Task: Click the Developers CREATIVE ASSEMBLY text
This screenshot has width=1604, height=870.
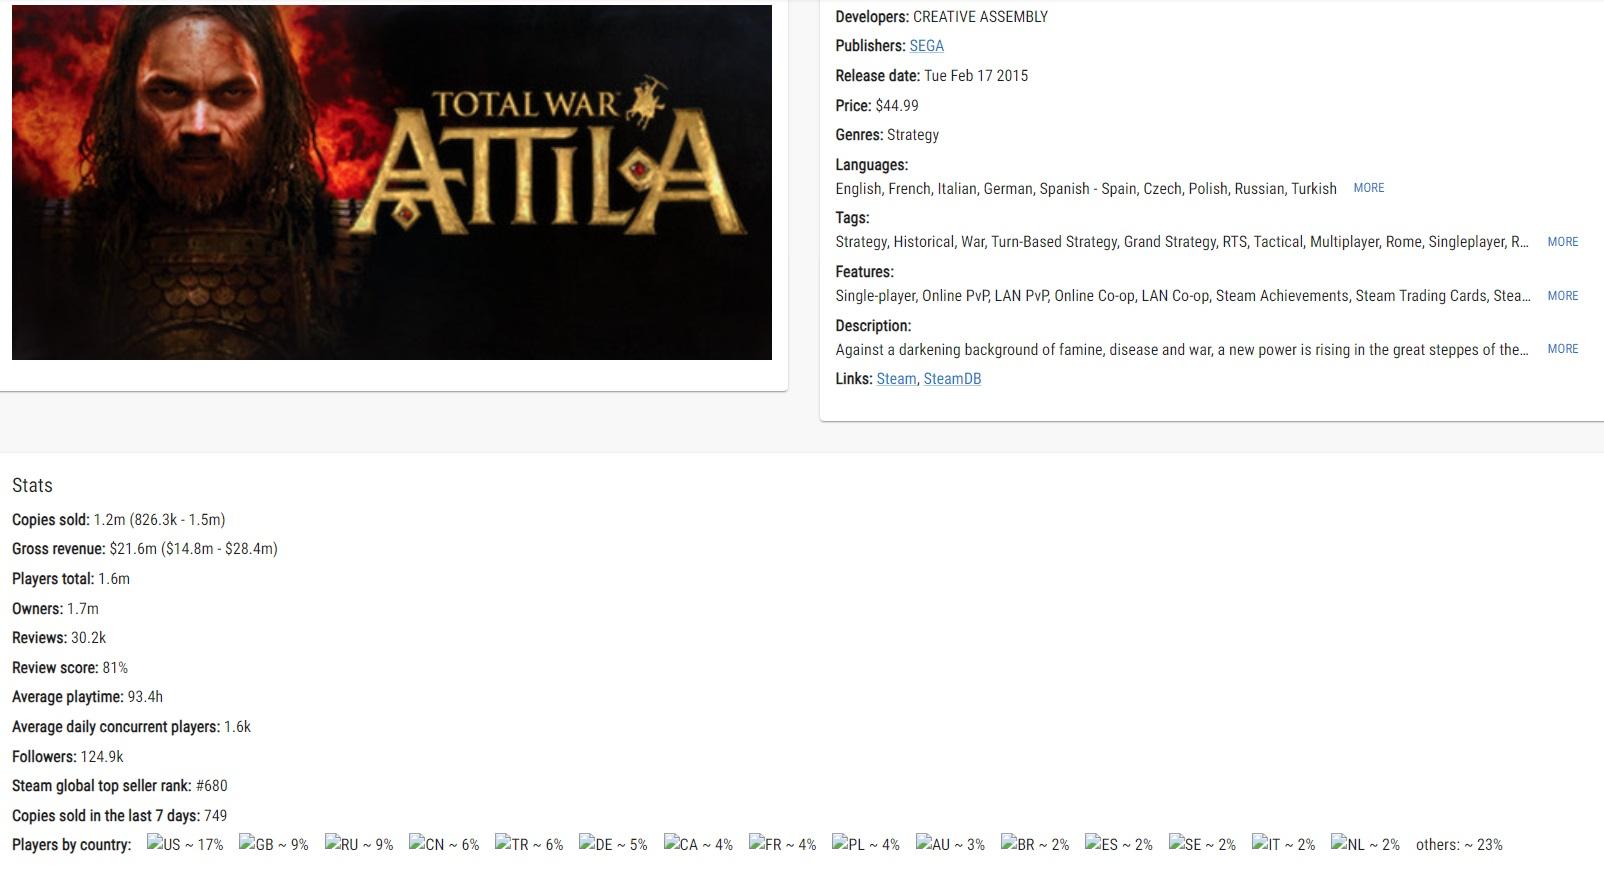Action: (942, 17)
